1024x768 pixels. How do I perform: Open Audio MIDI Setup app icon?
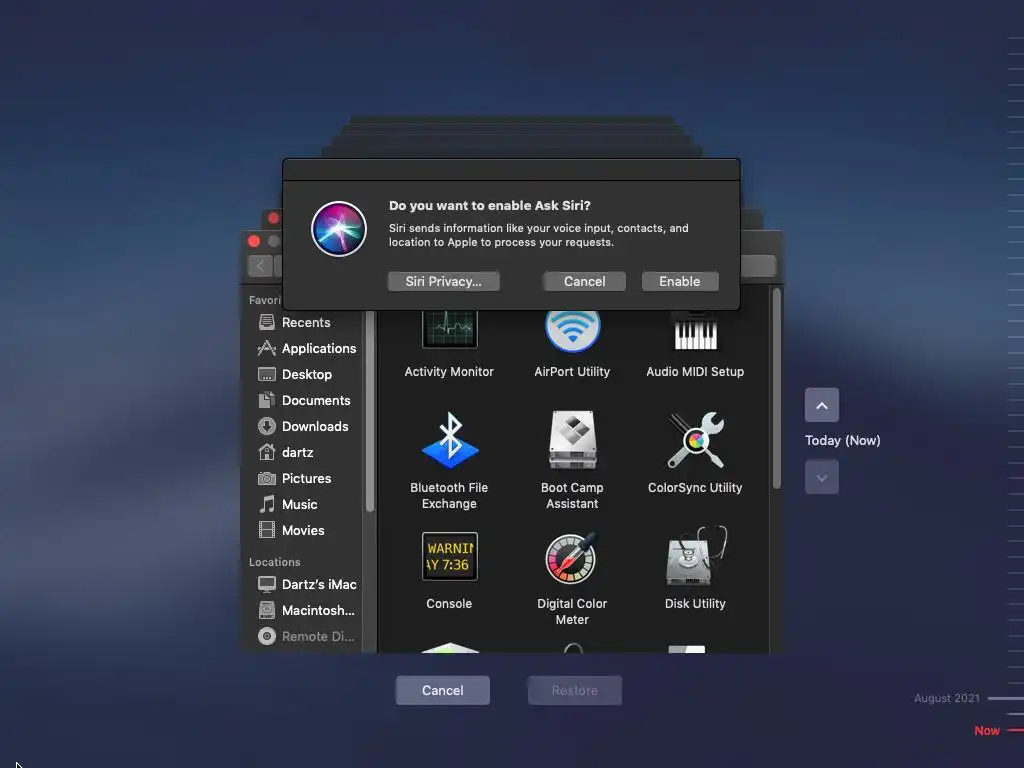point(695,332)
